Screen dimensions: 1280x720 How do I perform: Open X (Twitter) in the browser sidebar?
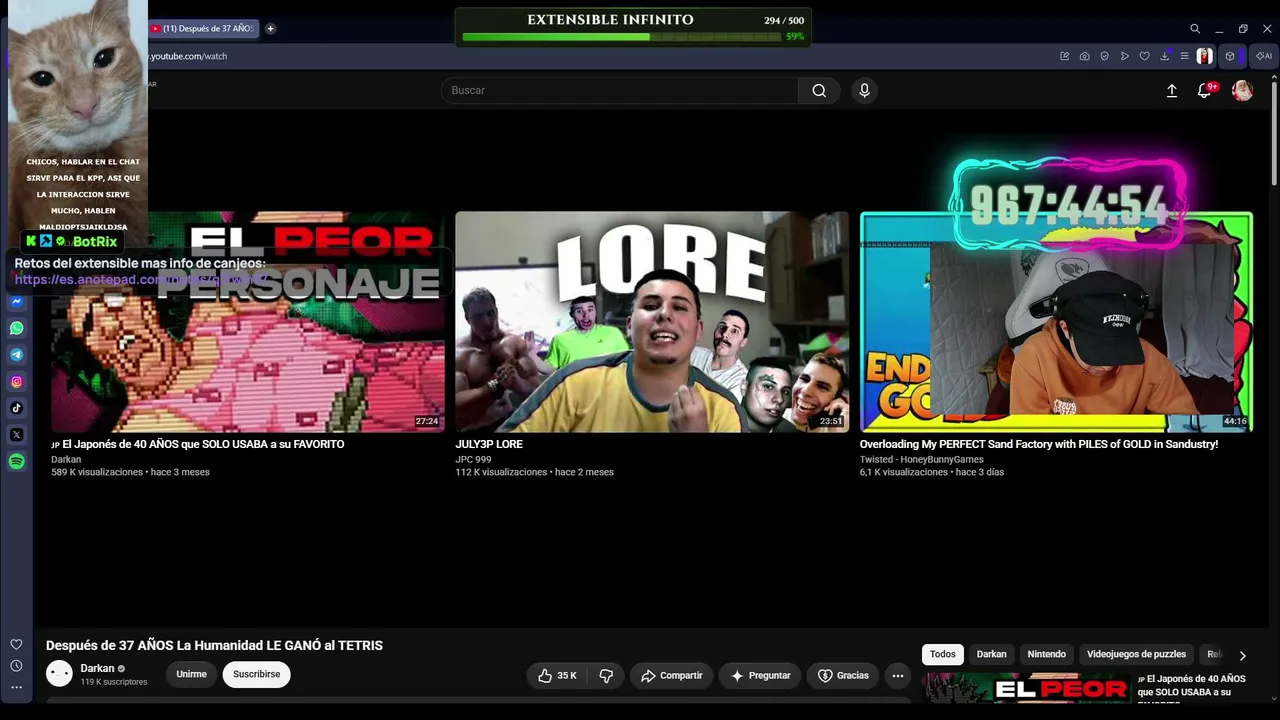tap(17, 435)
